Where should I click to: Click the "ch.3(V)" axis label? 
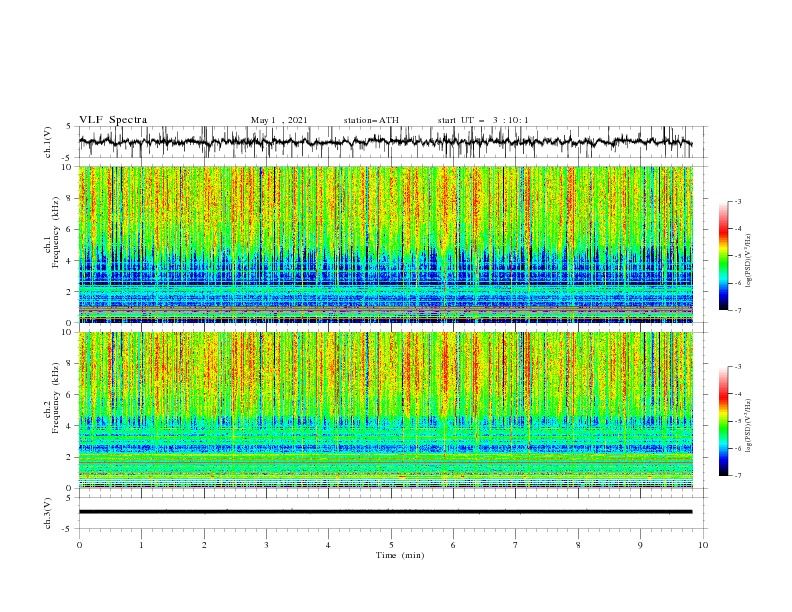48,513
